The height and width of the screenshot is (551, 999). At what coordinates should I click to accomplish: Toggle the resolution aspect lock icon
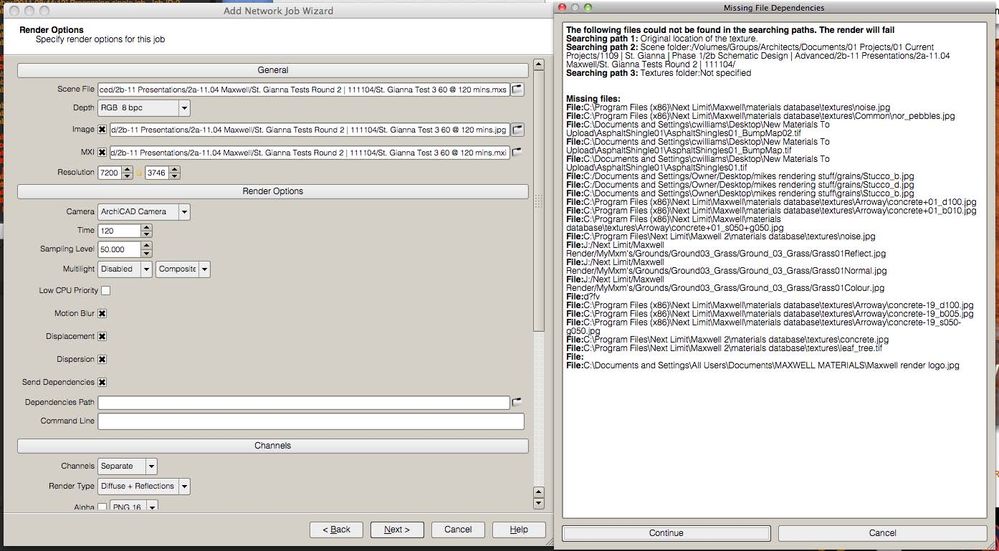pyautogui.click(x=139, y=173)
